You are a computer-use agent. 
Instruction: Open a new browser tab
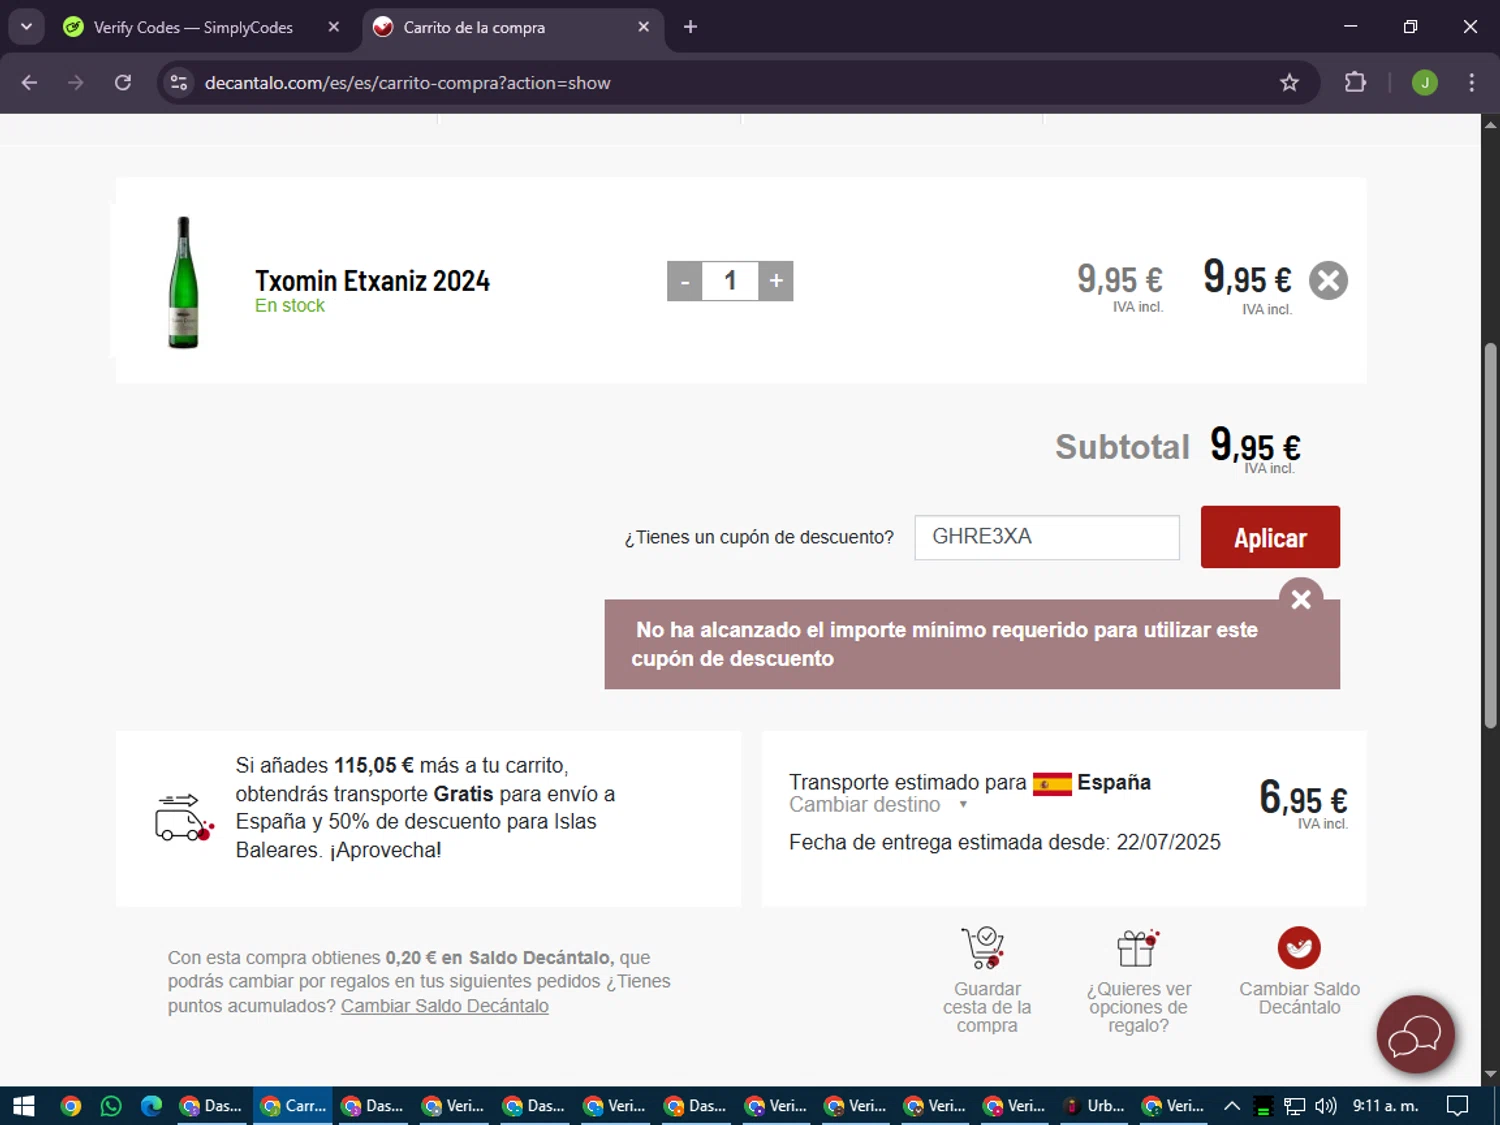(690, 27)
